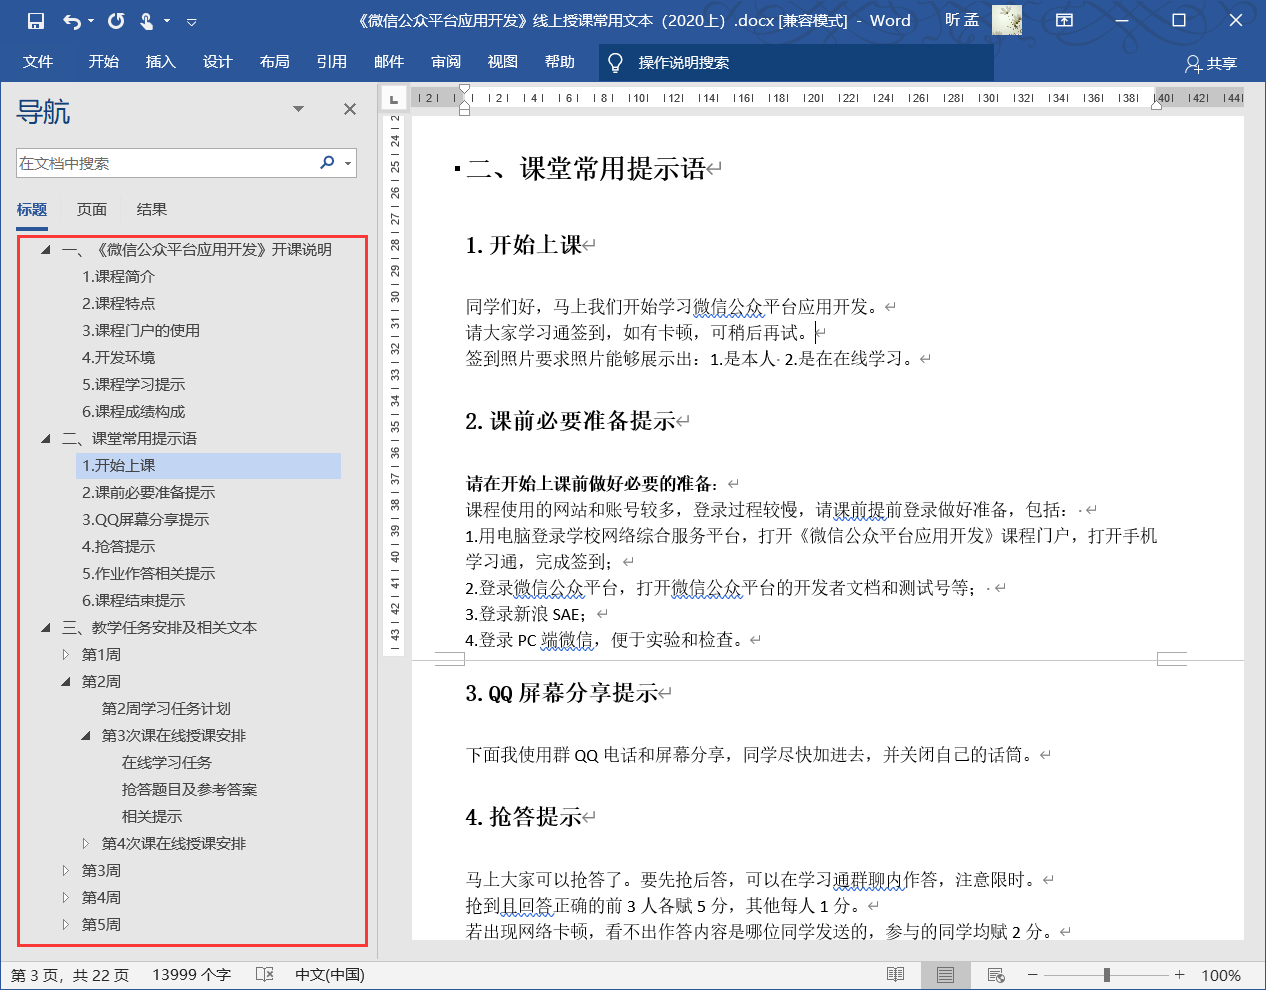Screen dimensions: 1266x990
Task: Open Customize Quick Access Toolbar menu
Action: tap(192, 21)
